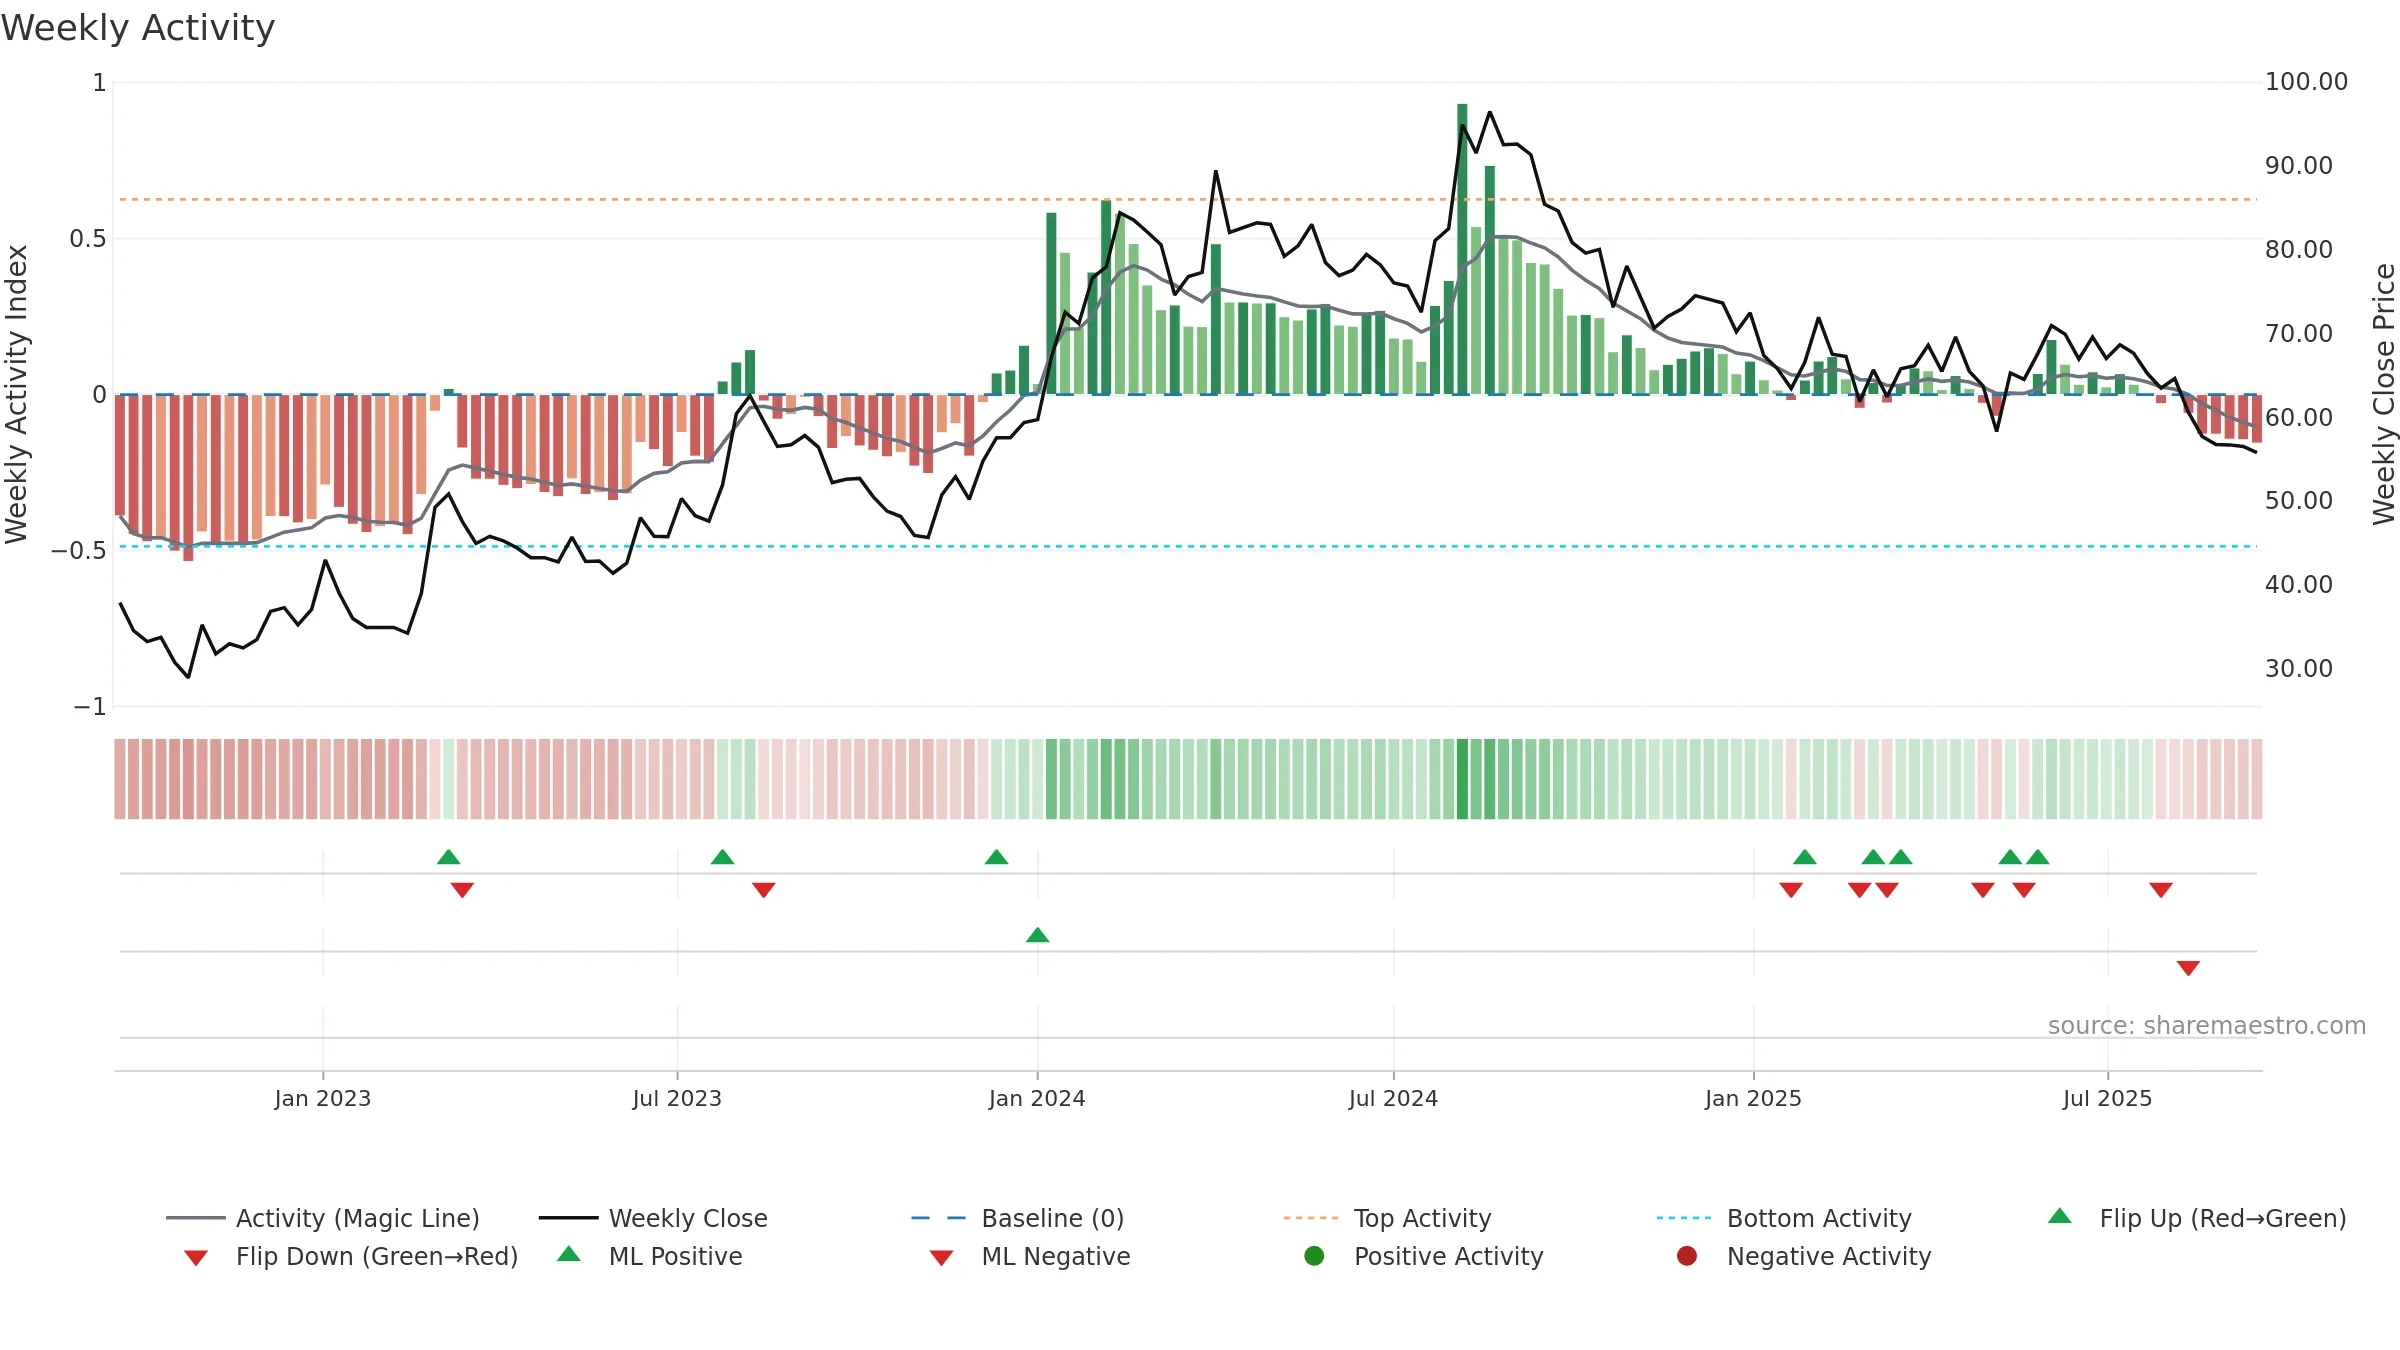Click the Jul 2024 axis label

click(x=1393, y=1098)
